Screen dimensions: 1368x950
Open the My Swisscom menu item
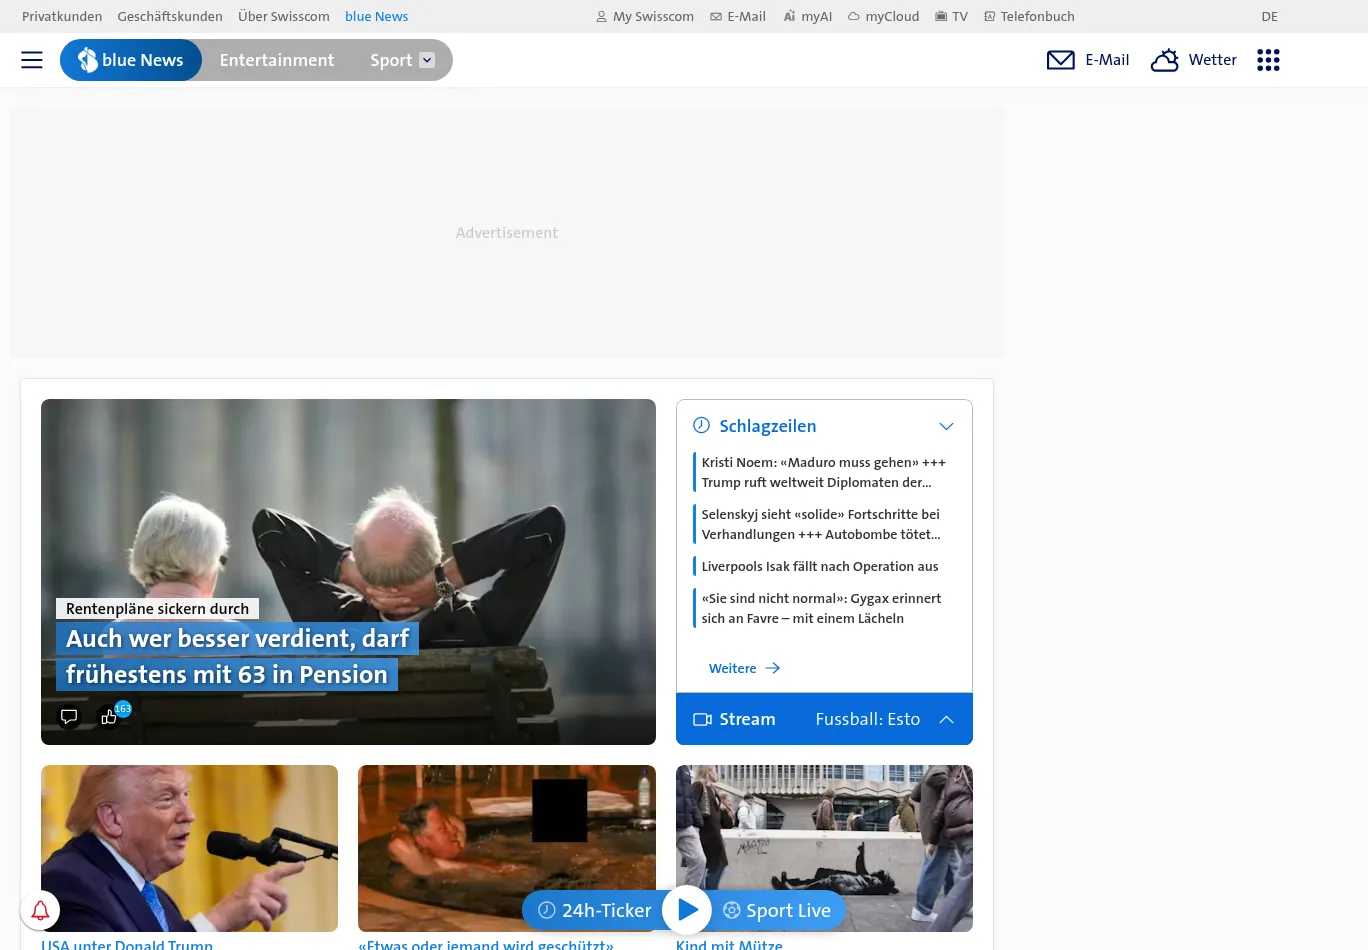click(644, 16)
